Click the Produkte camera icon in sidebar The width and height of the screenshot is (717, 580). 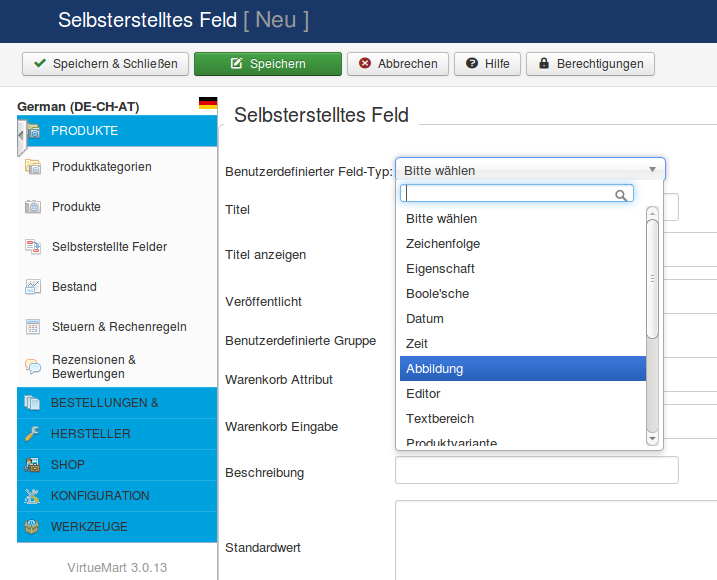coord(33,207)
